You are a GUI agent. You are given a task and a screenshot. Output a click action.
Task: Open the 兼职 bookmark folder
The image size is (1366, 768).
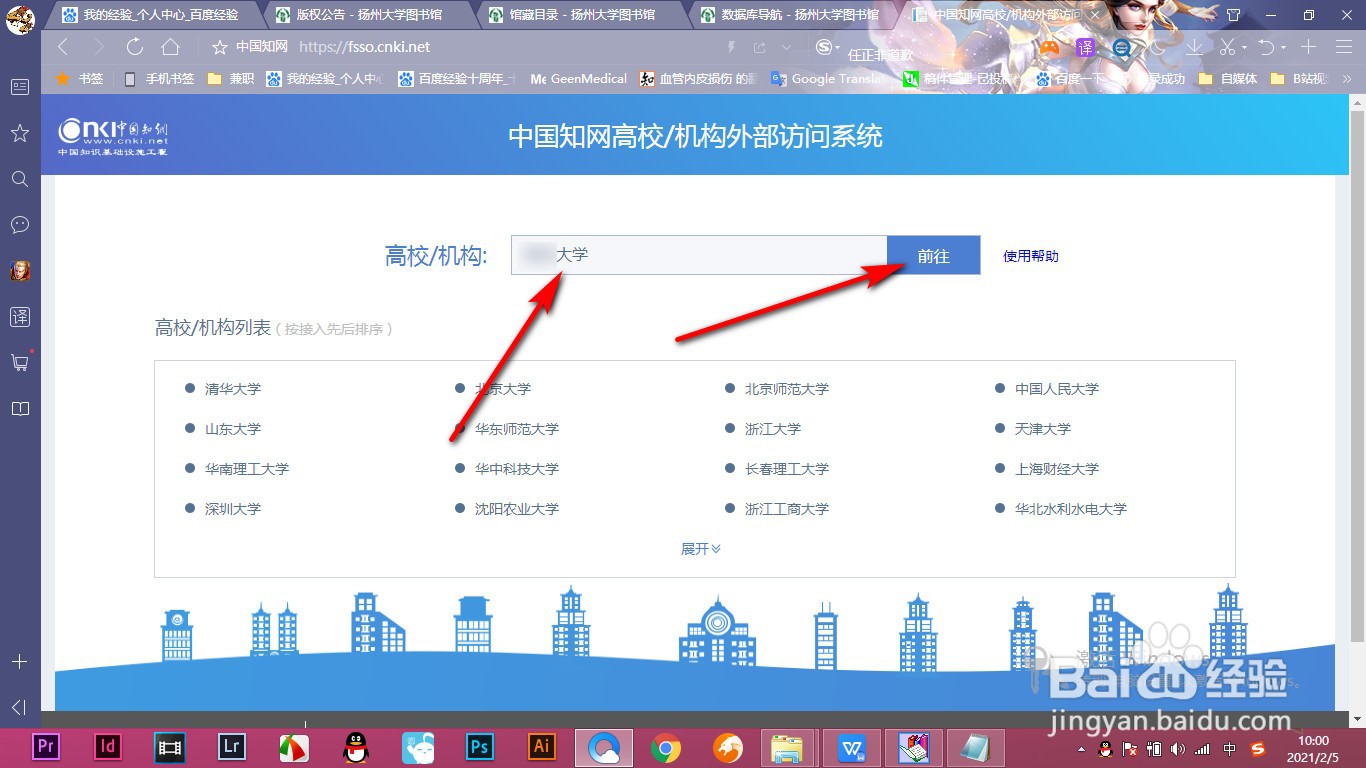[230, 78]
